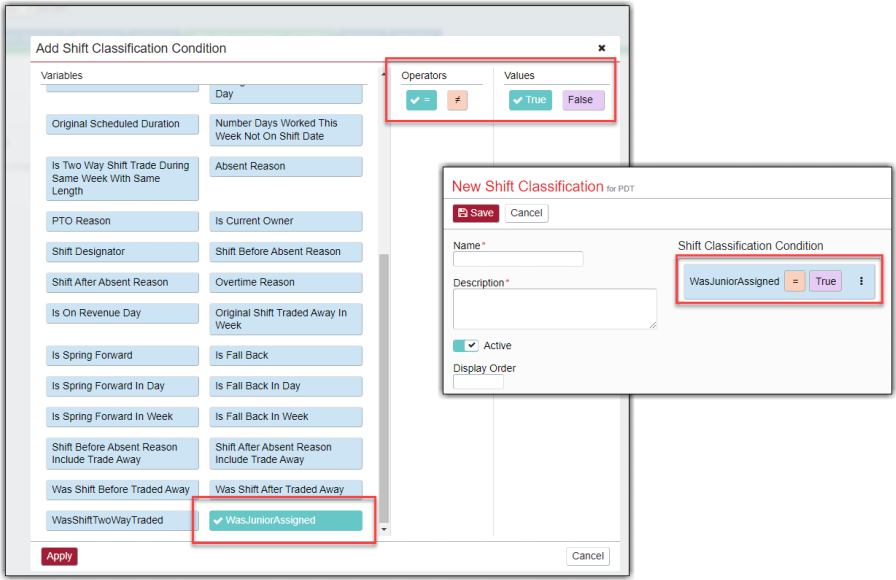Choose the True value

click(x=530, y=100)
